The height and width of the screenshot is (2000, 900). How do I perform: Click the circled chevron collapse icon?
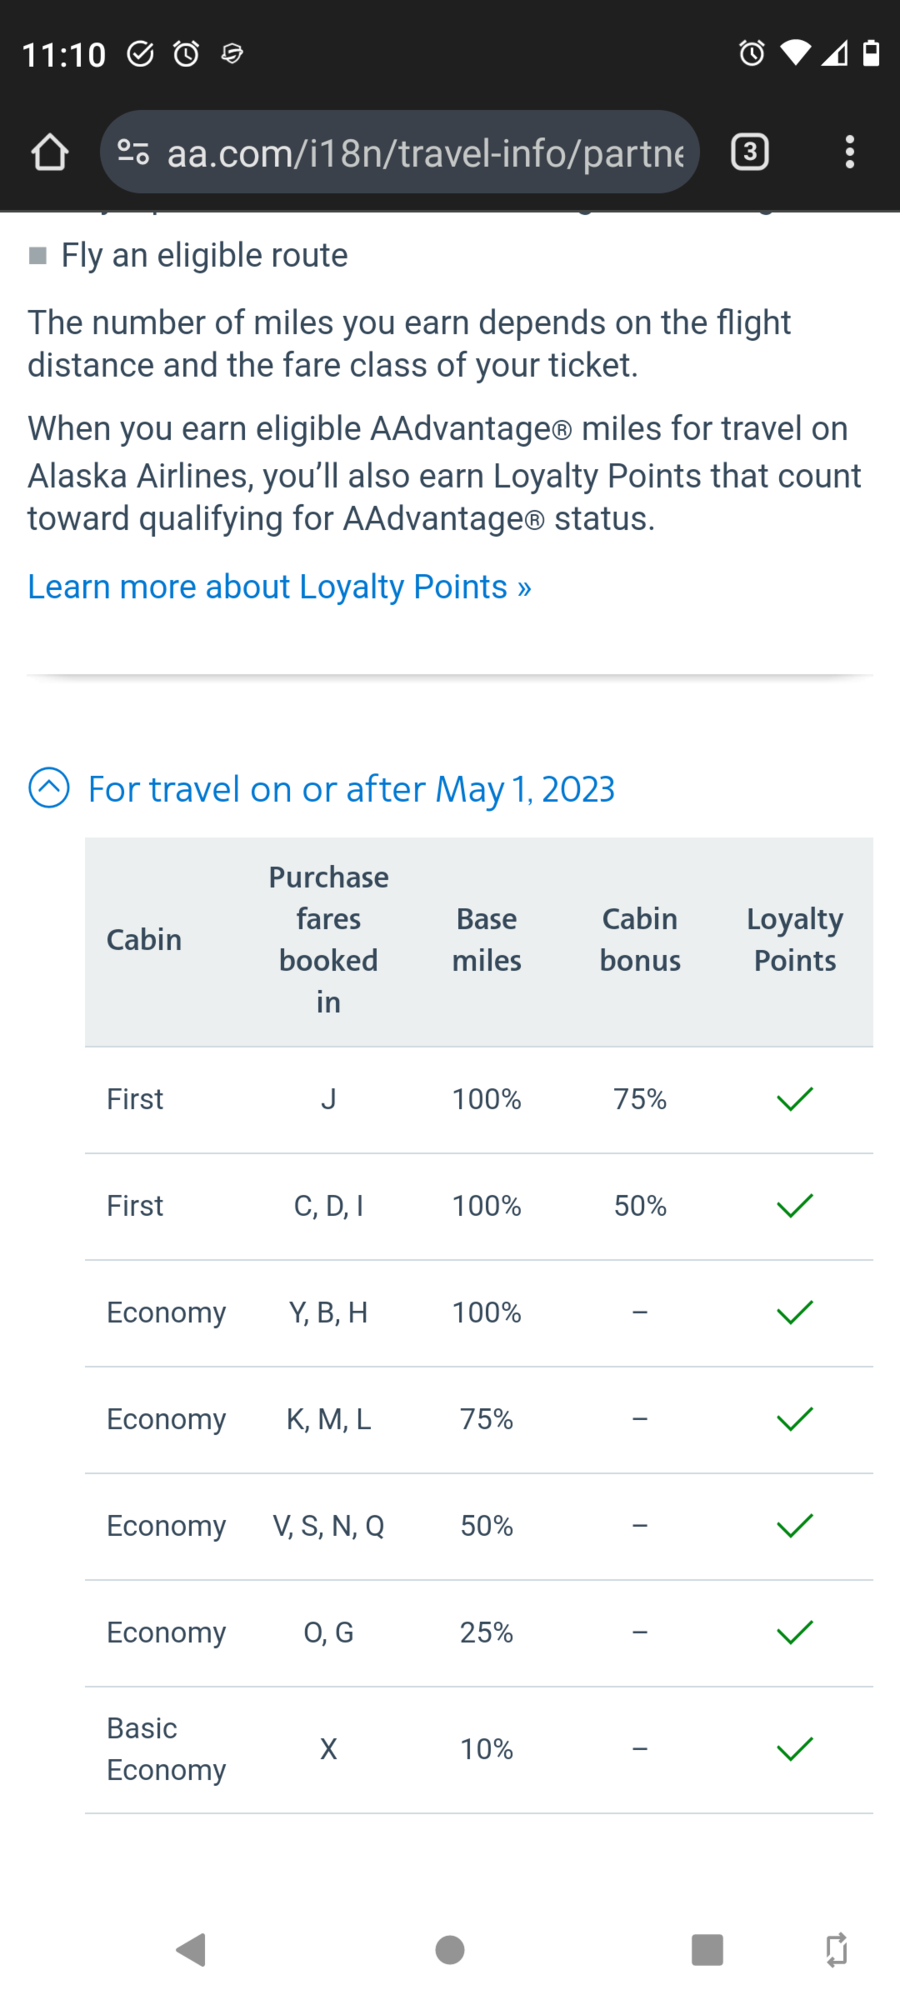49,788
